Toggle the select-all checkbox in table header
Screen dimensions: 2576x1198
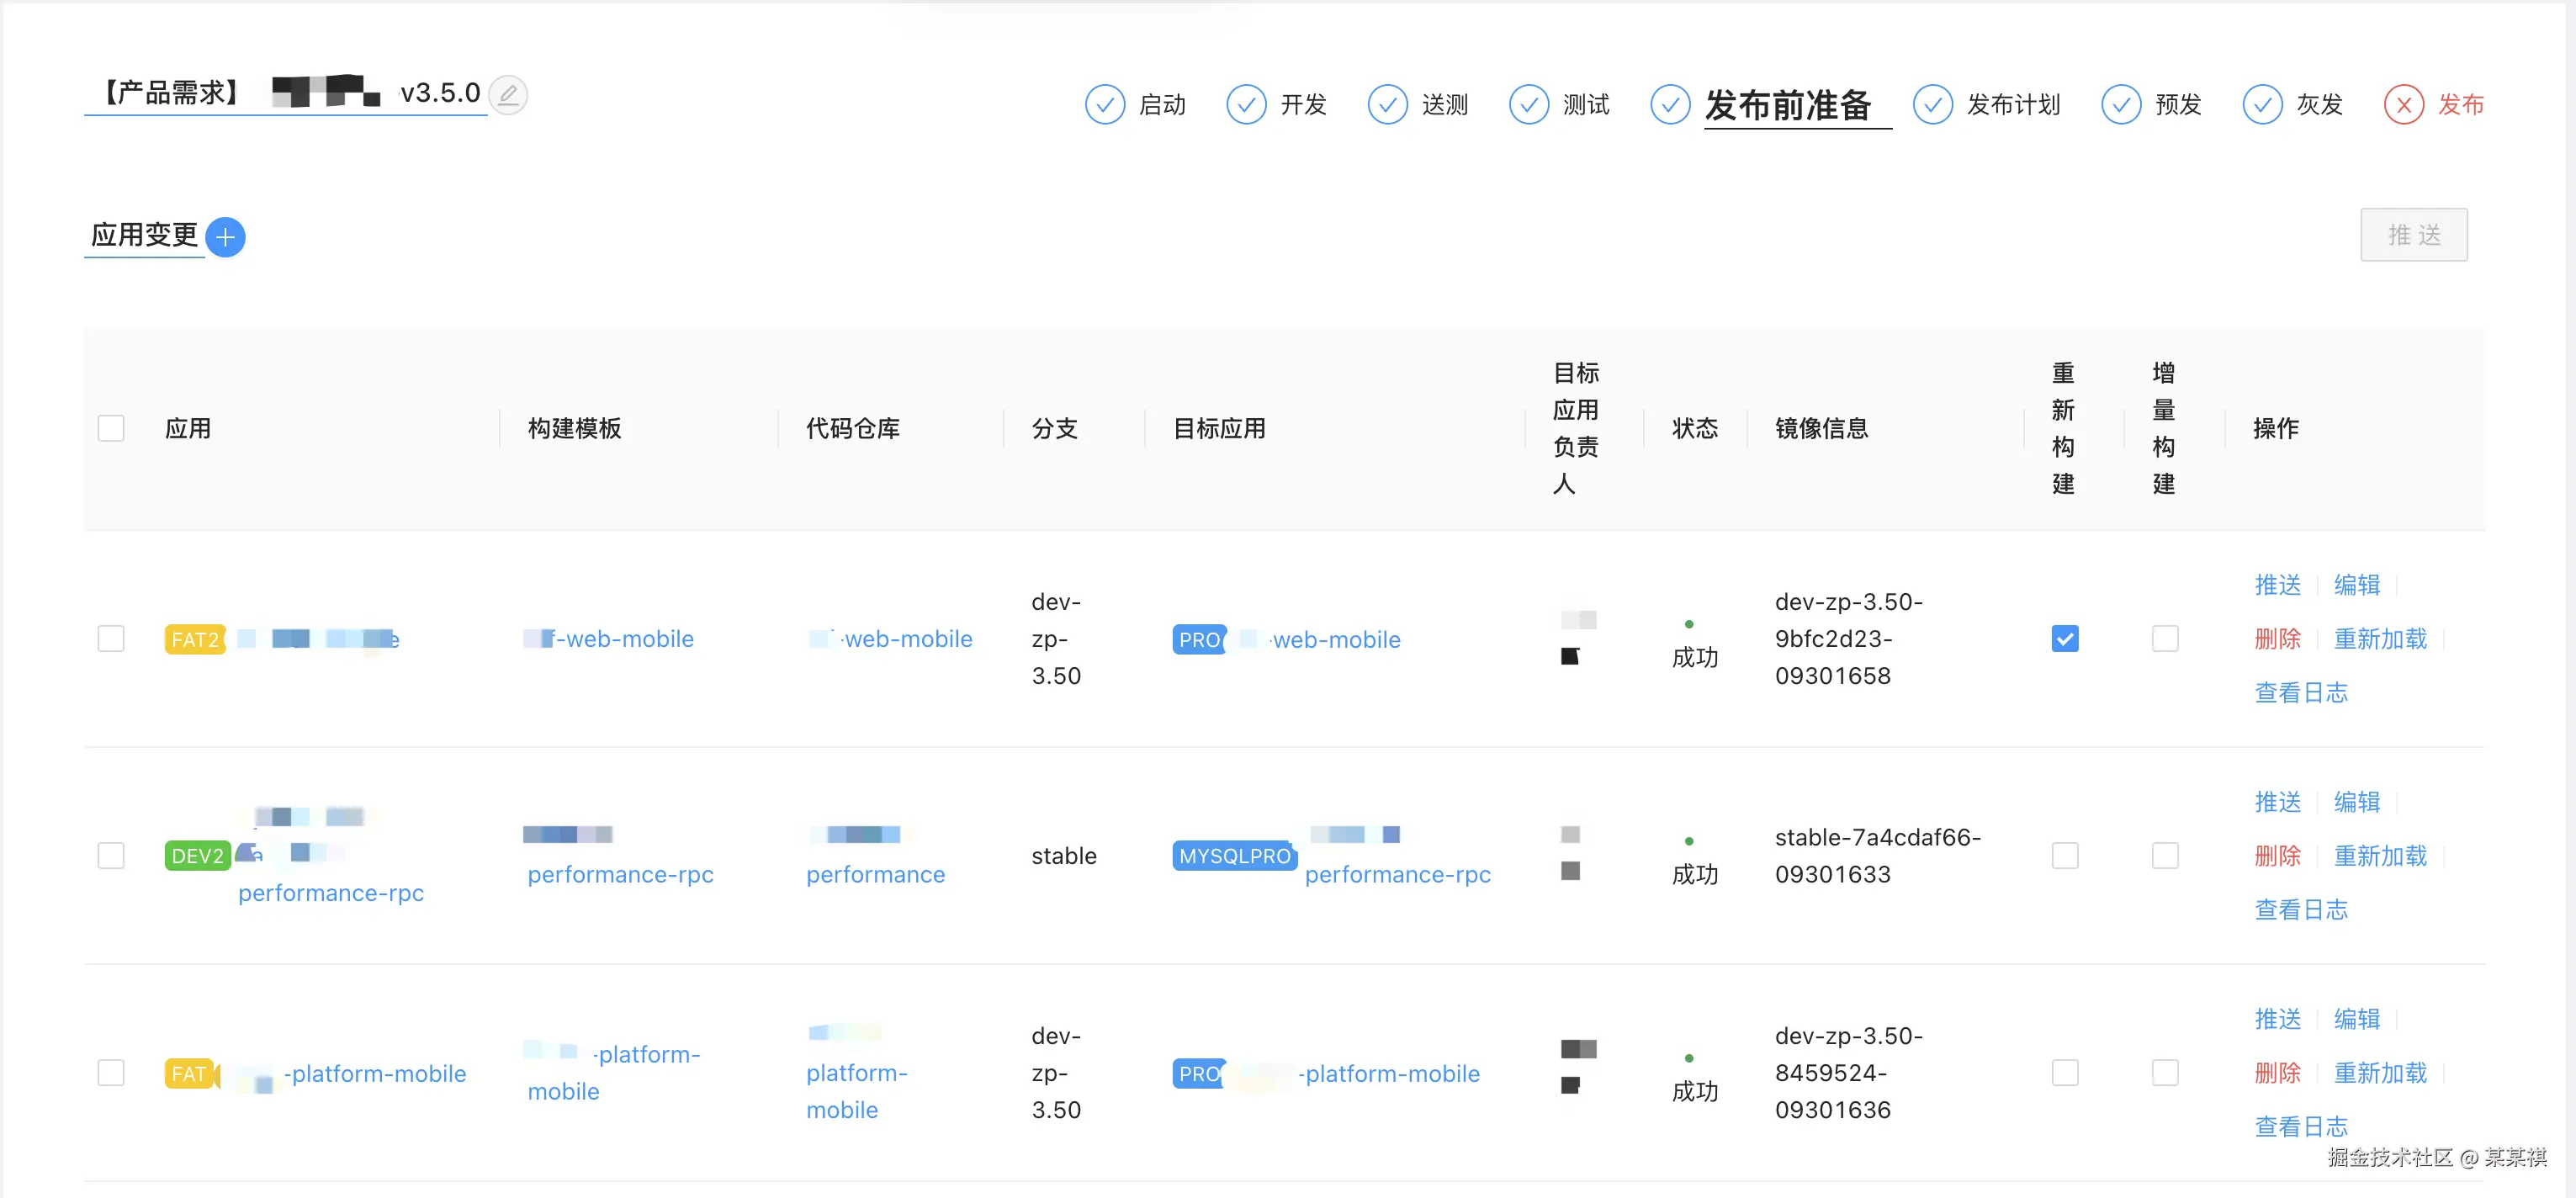point(111,428)
